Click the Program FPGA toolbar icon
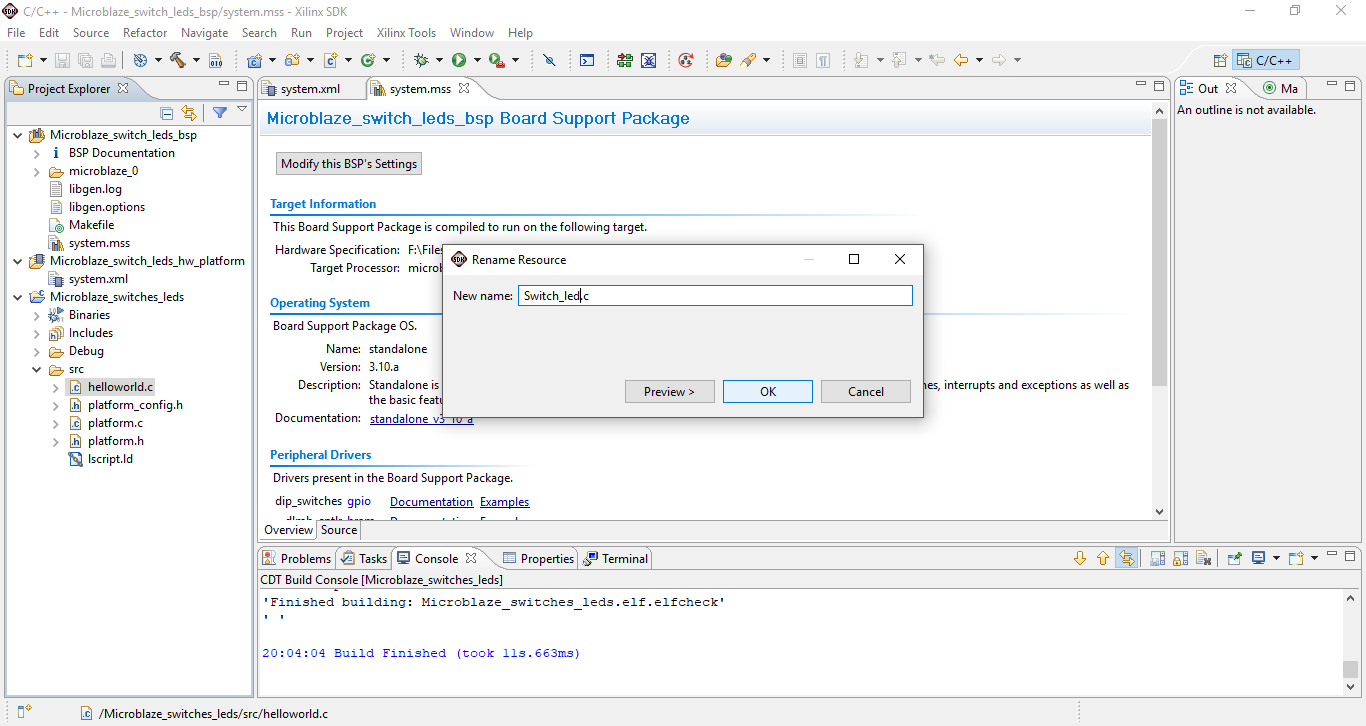 point(625,60)
